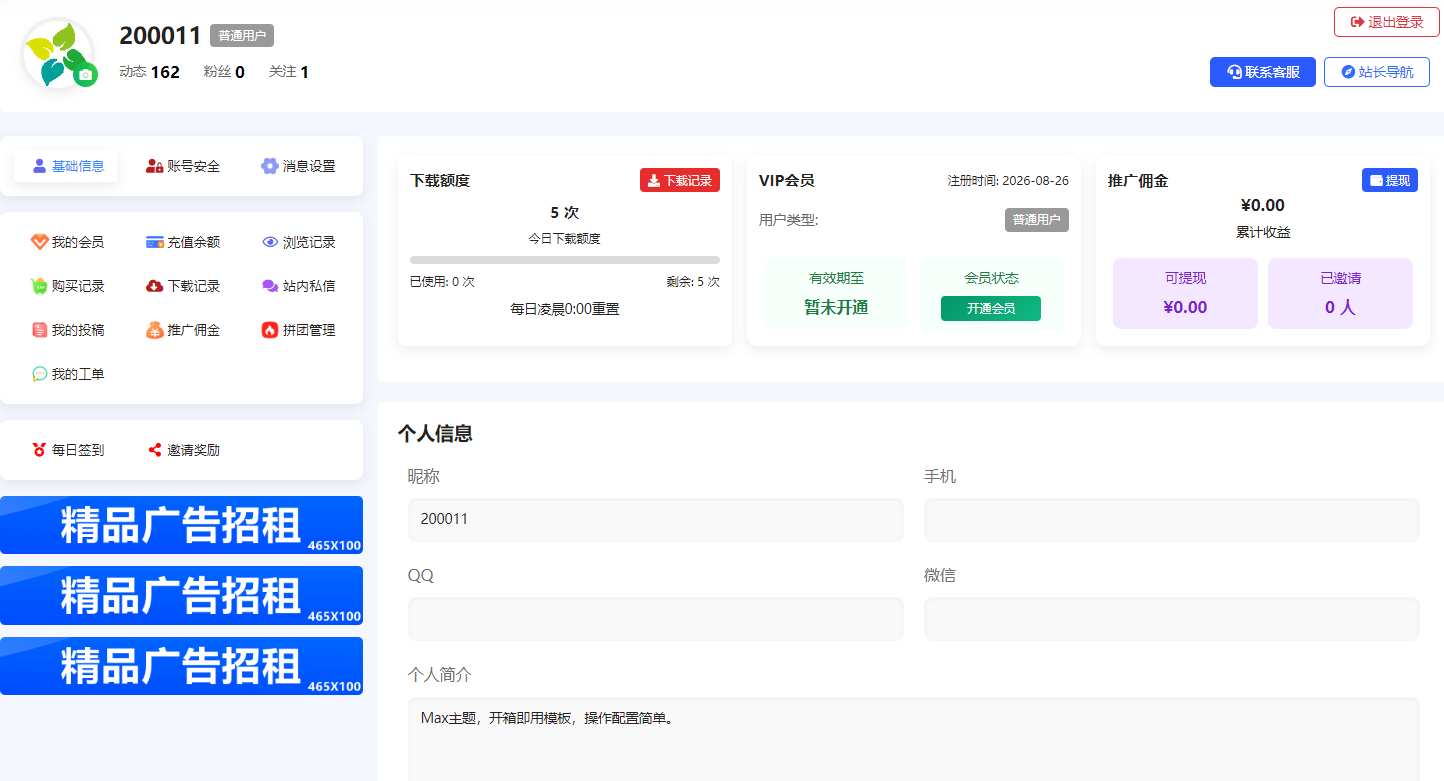Click the QQ input field
The image size is (1444, 781).
point(656,619)
